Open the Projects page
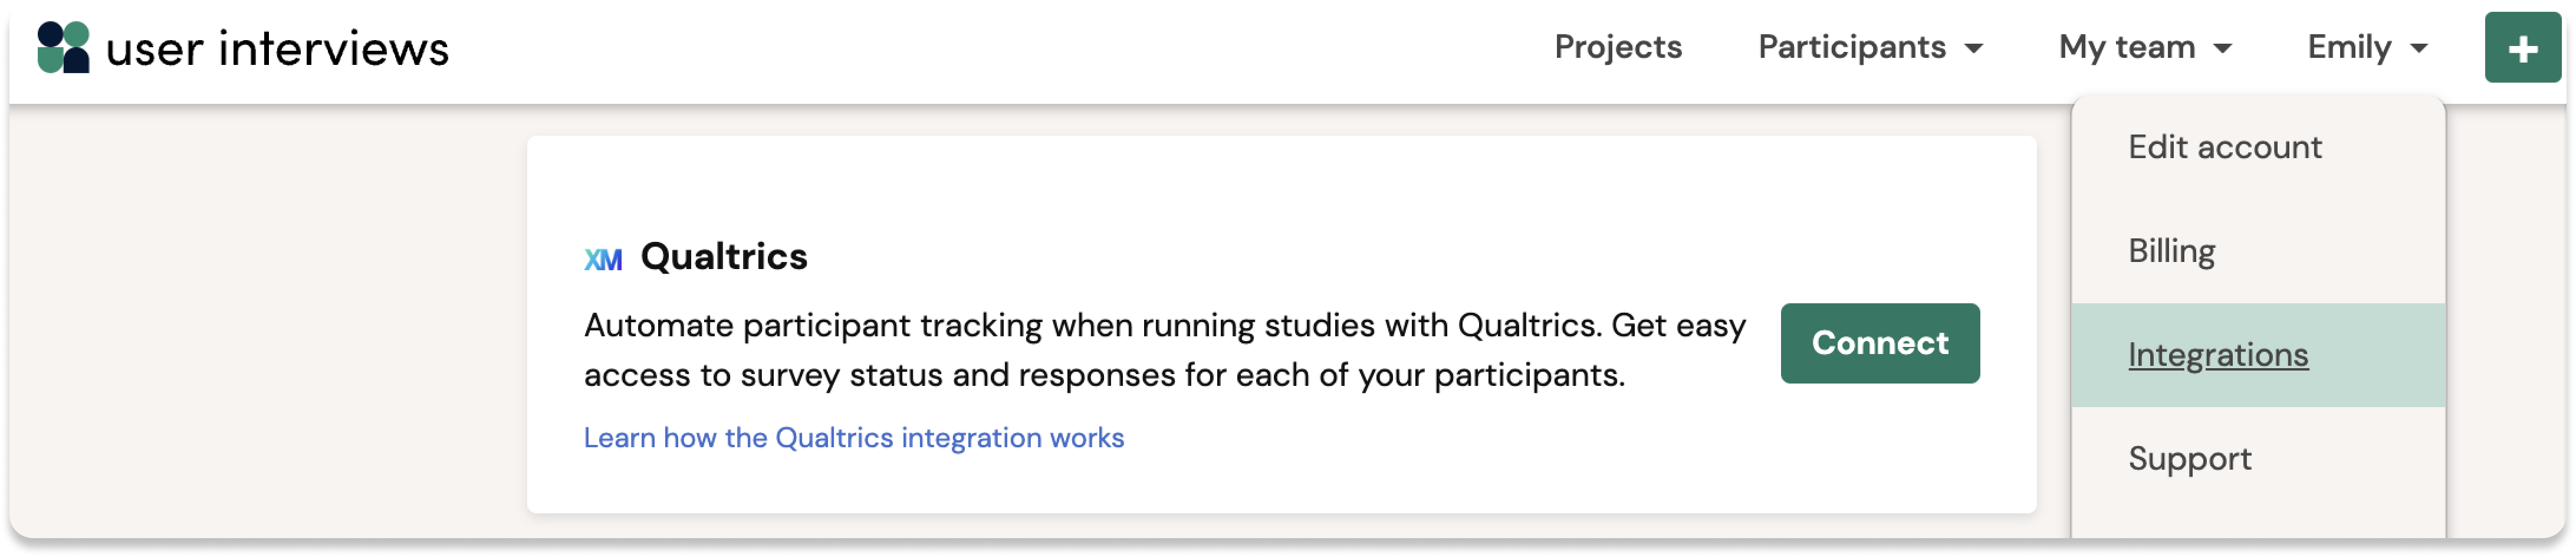Viewport: 2576px width, 557px height. pyautogui.click(x=1618, y=47)
